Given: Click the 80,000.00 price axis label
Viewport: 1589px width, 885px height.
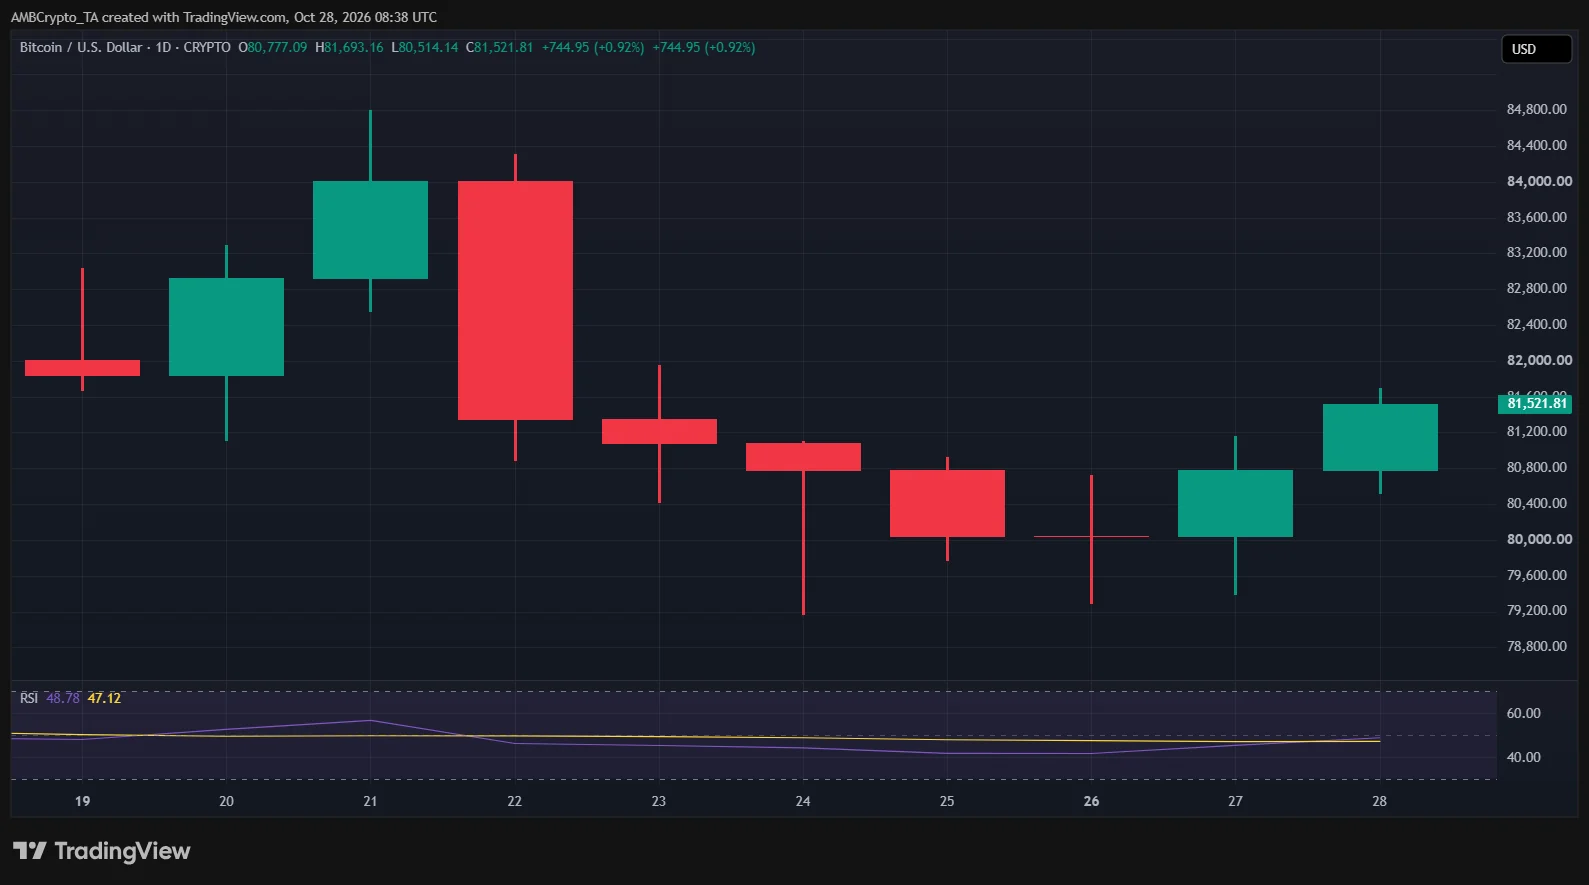Looking at the screenshot, I should pos(1539,539).
